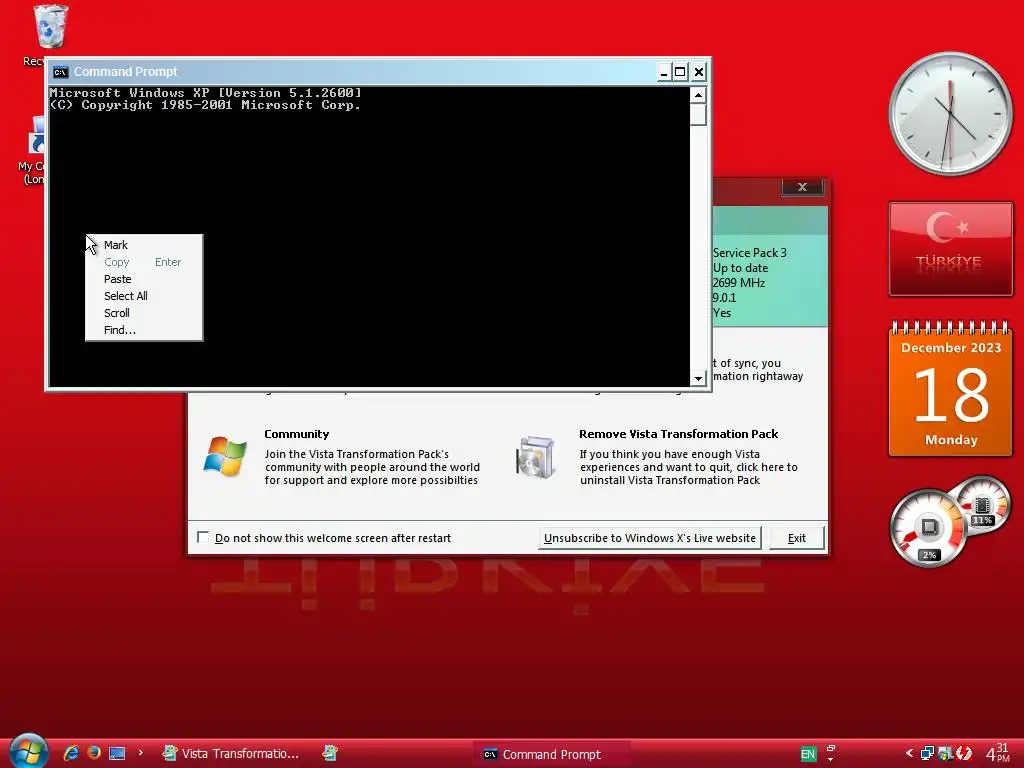Image resolution: width=1024 pixels, height=768 pixels.
Task: Click the Up to date status text
Action: [741, 268]
